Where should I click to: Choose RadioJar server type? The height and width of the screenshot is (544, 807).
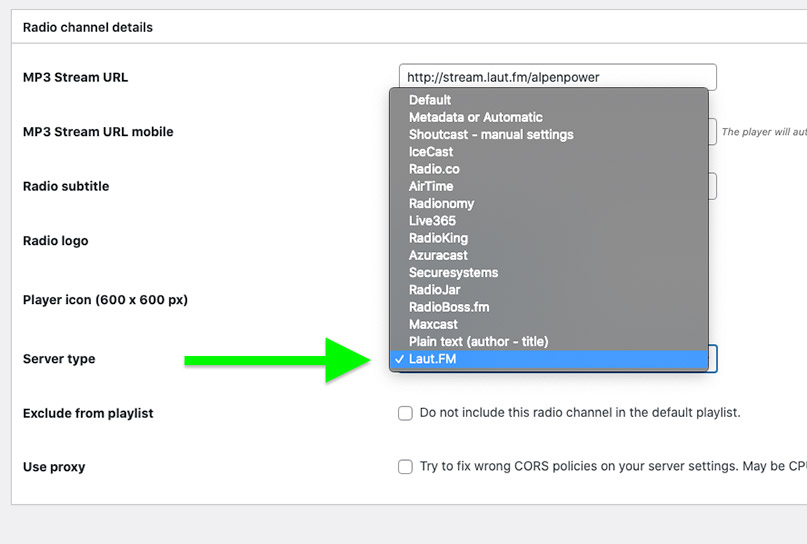(x=435, y=290)
